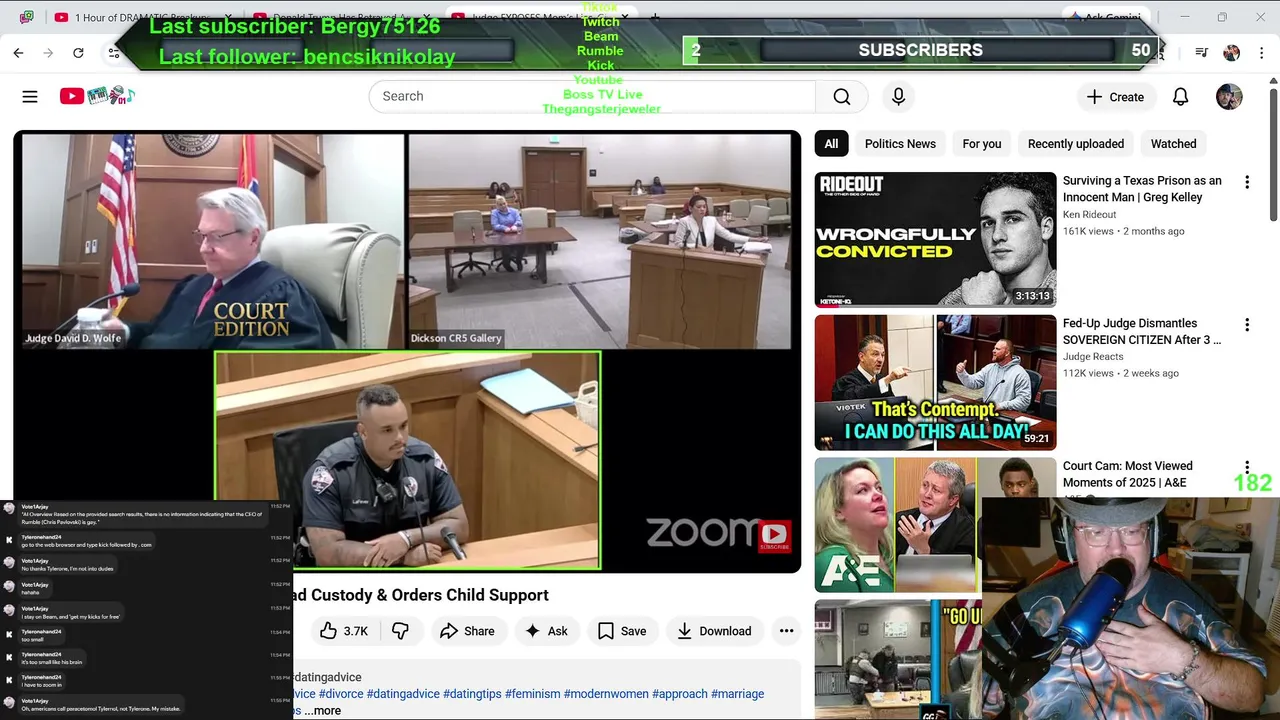Screen dimensions: 1280x720
Task: Click the '161K views' metadata text
Action: (x=1088, y=231)
